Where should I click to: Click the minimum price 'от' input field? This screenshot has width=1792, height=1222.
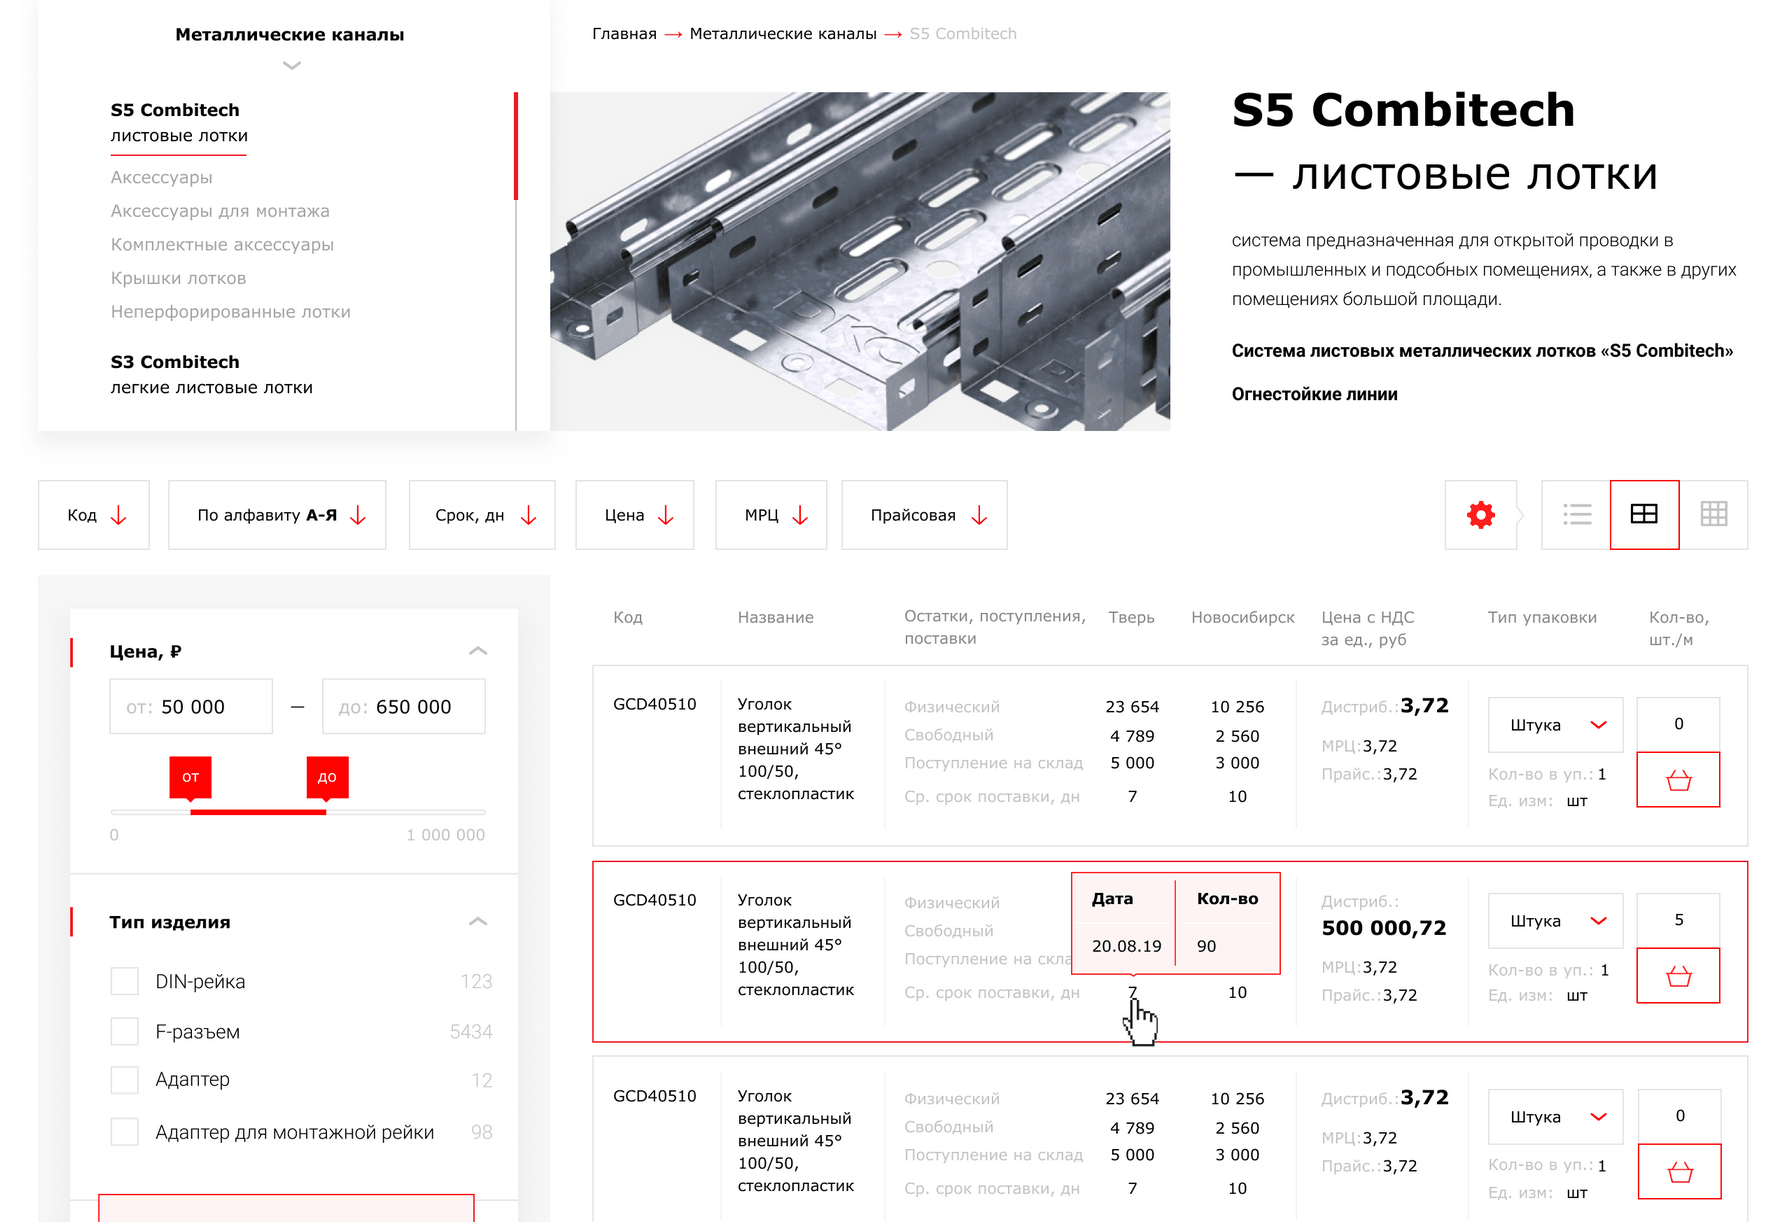tap(191, 707)
